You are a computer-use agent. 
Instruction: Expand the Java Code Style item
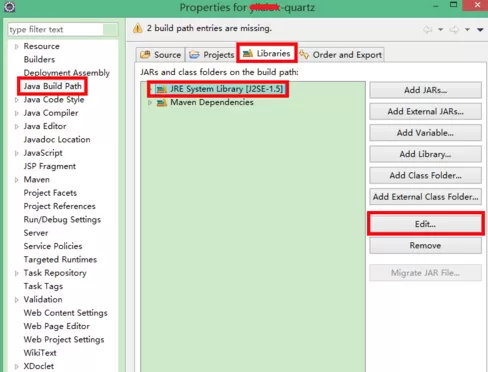tap(16, 100)
